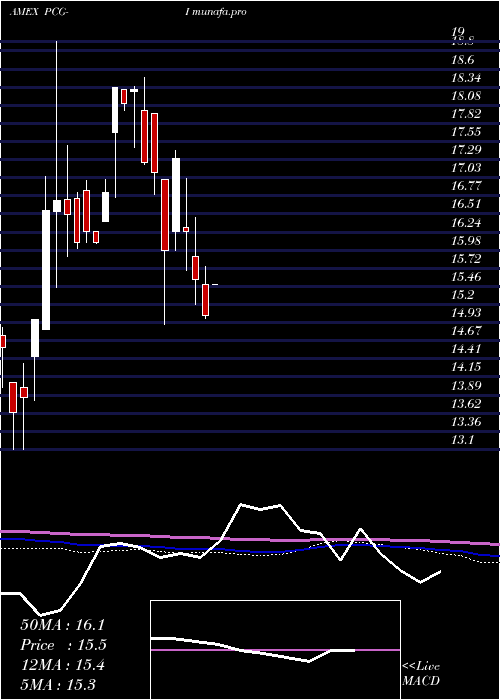Click the 18.34 price axis label
The width and height of the screenshot is (500, 700).
[x=466, y=78]
